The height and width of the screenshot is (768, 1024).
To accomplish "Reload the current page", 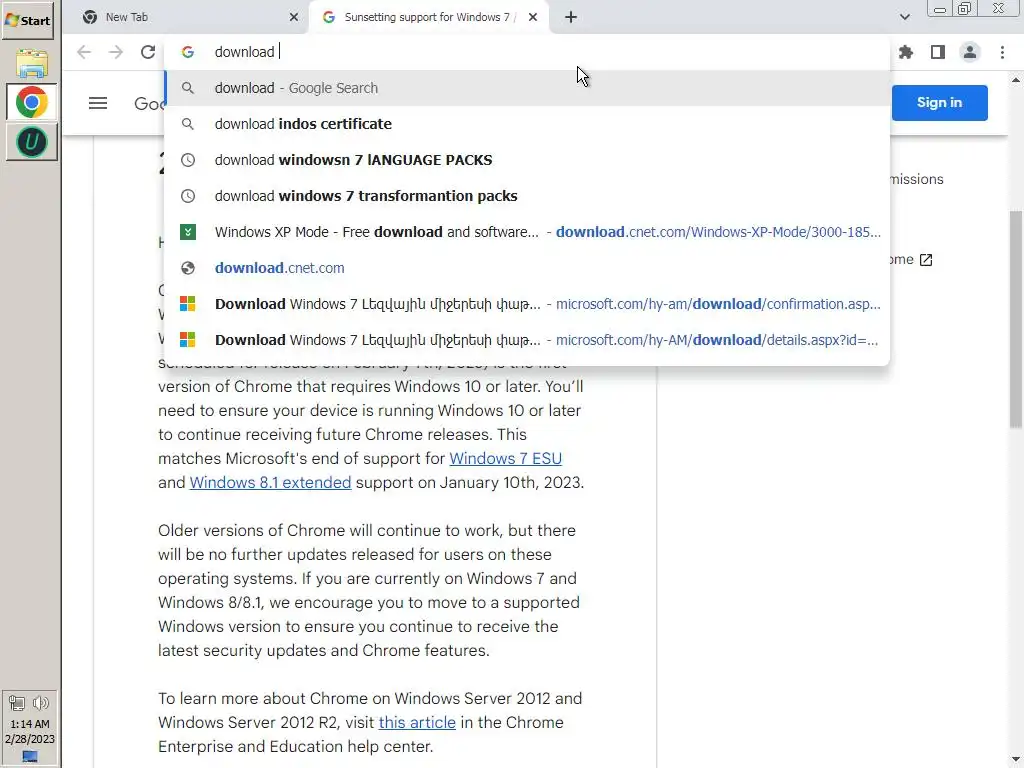I will [x=148, y=52].
